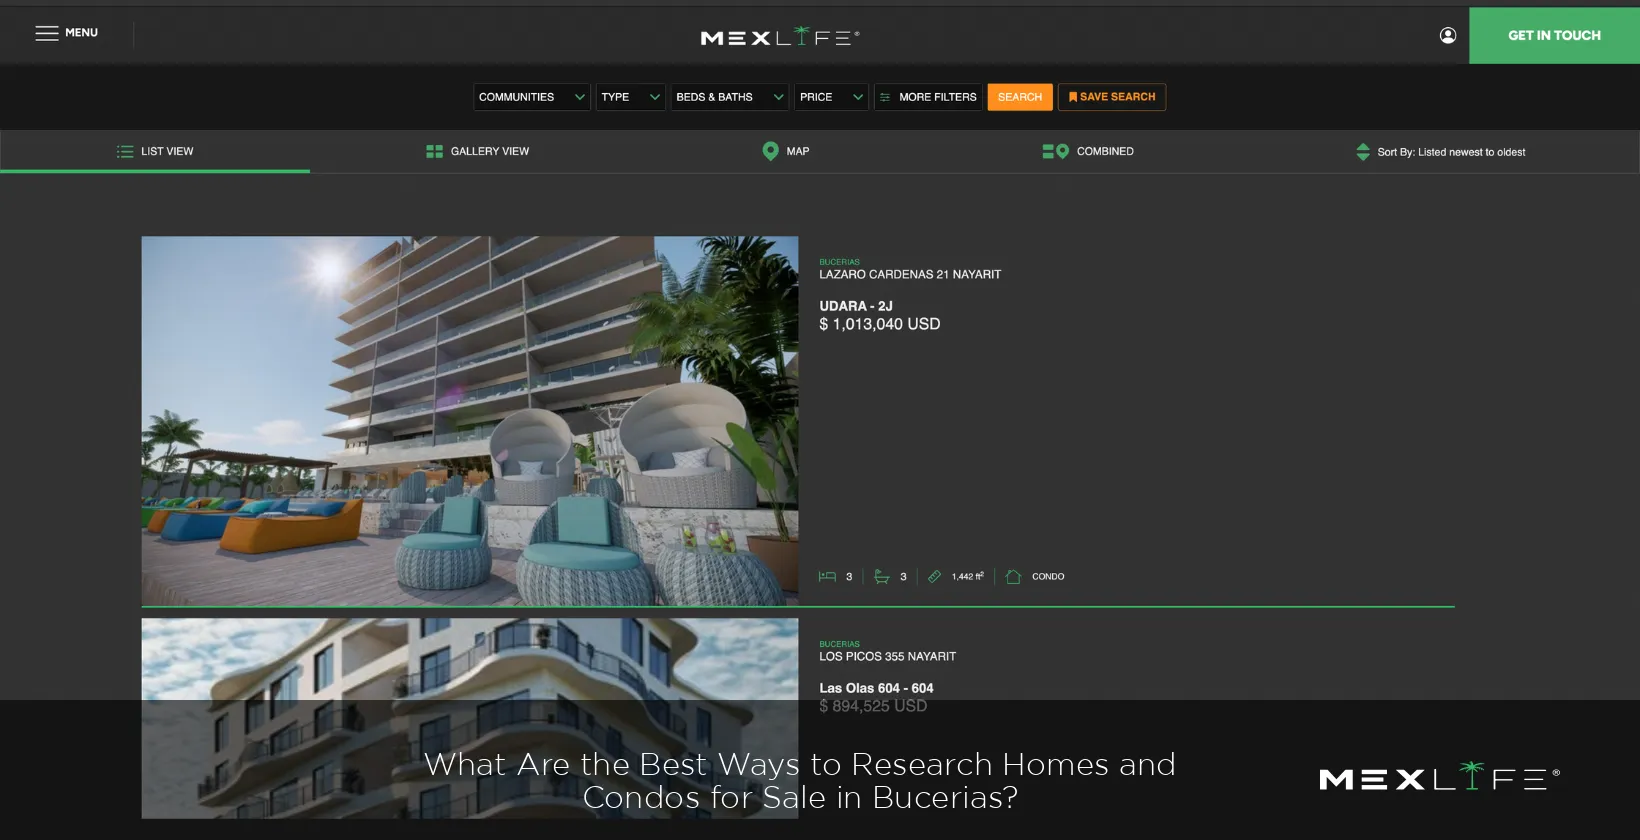The image size is (1640, 840).
Task: Switch to List View tab
Action: coord(155,152)
